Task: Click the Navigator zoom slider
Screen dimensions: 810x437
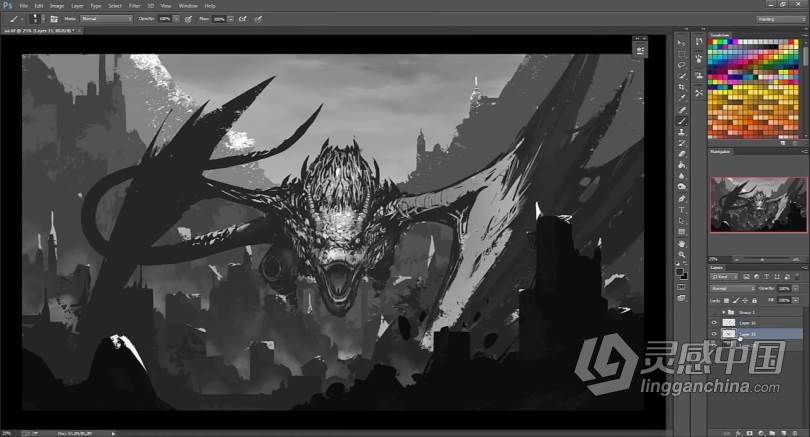Action: click(762, 259)
